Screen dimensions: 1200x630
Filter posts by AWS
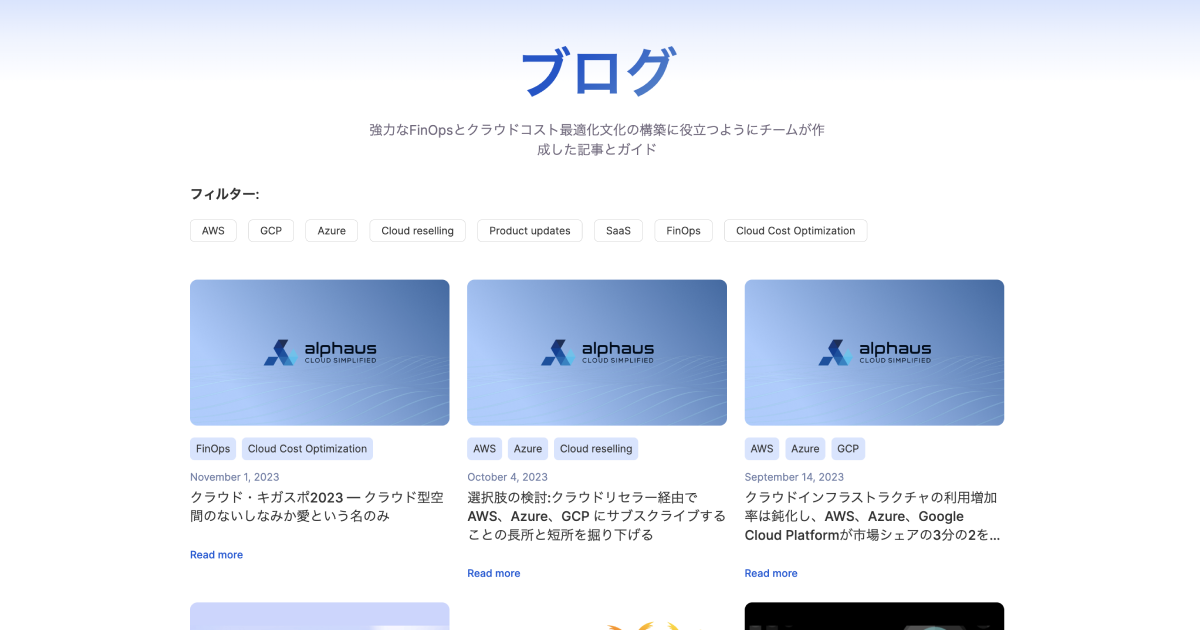[213, 230]
